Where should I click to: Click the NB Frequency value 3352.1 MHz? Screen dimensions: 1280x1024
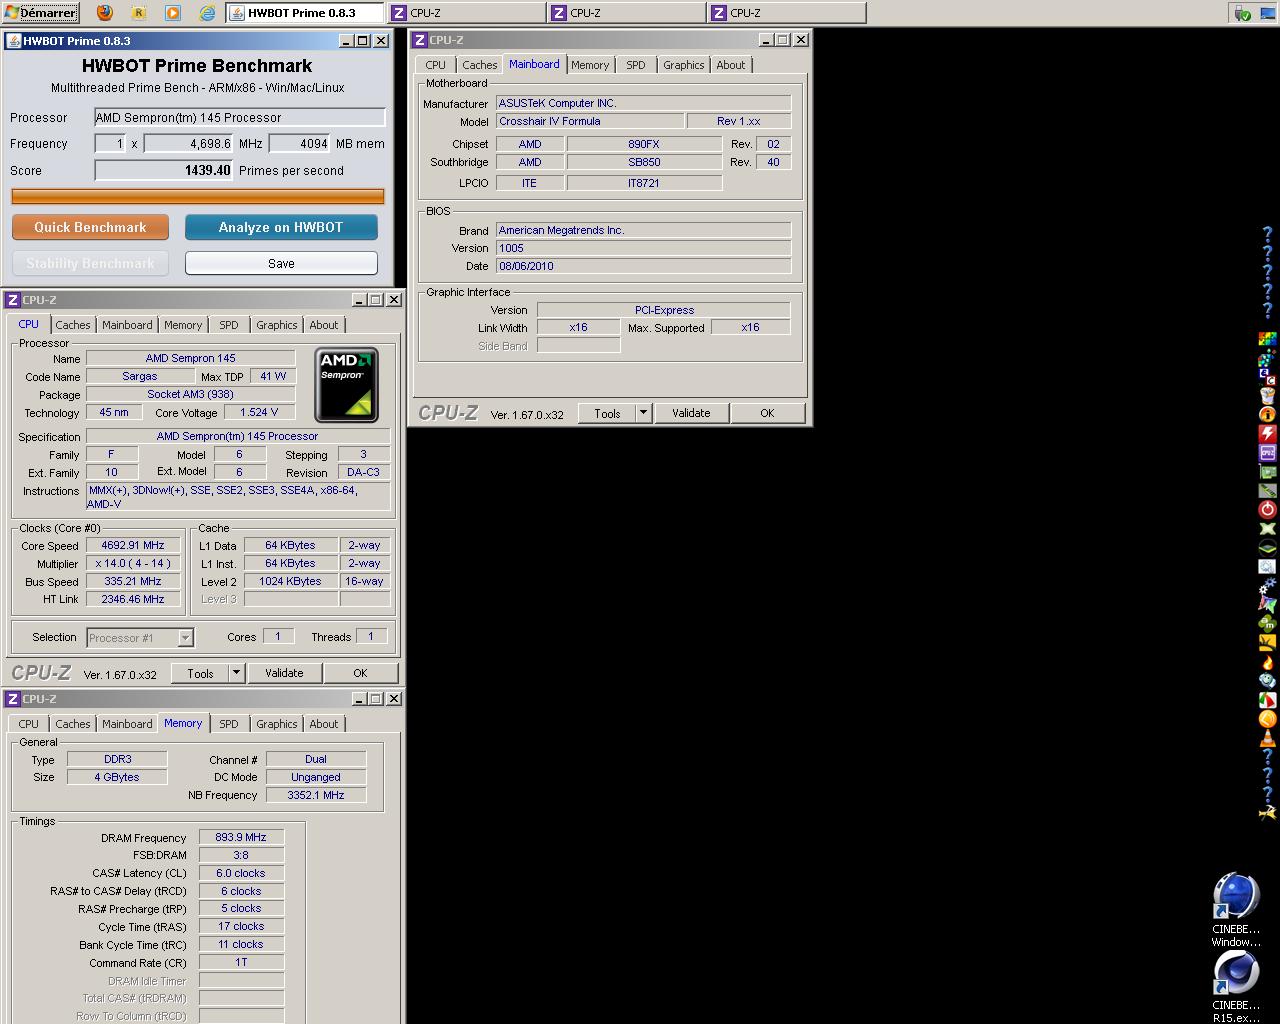(315, 795)
